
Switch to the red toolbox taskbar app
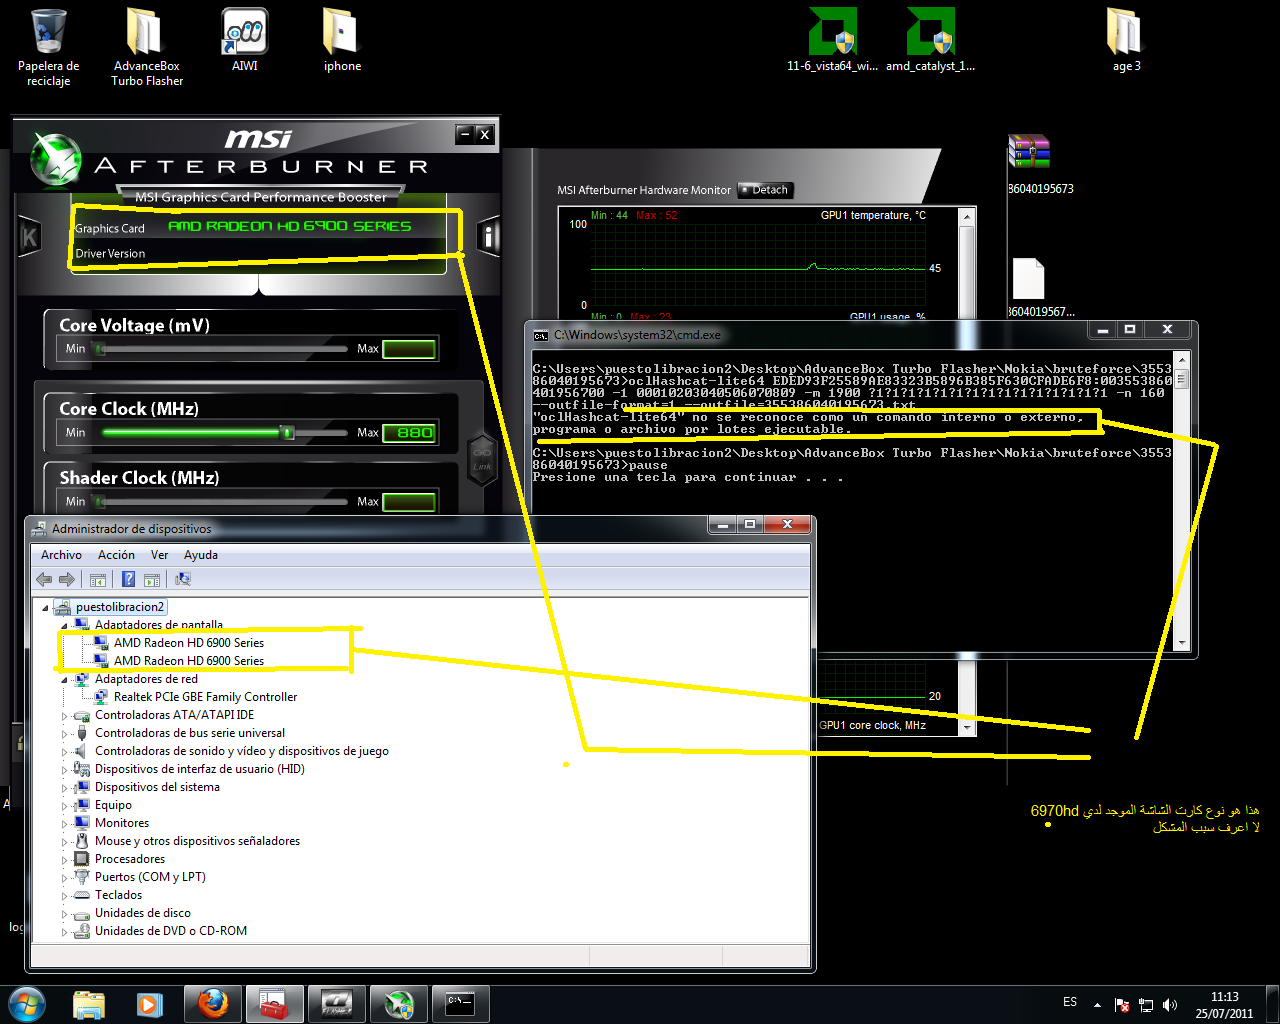coord(274,1004)
